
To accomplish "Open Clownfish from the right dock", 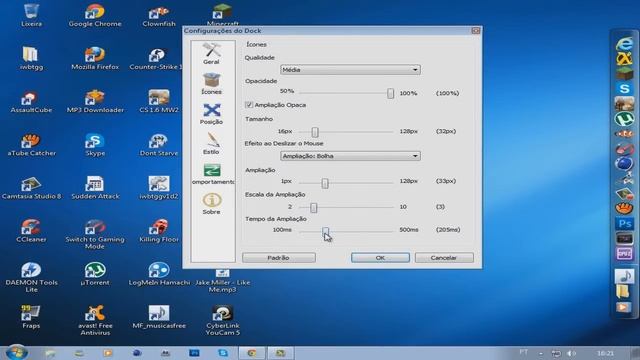I will coord(624,134).
